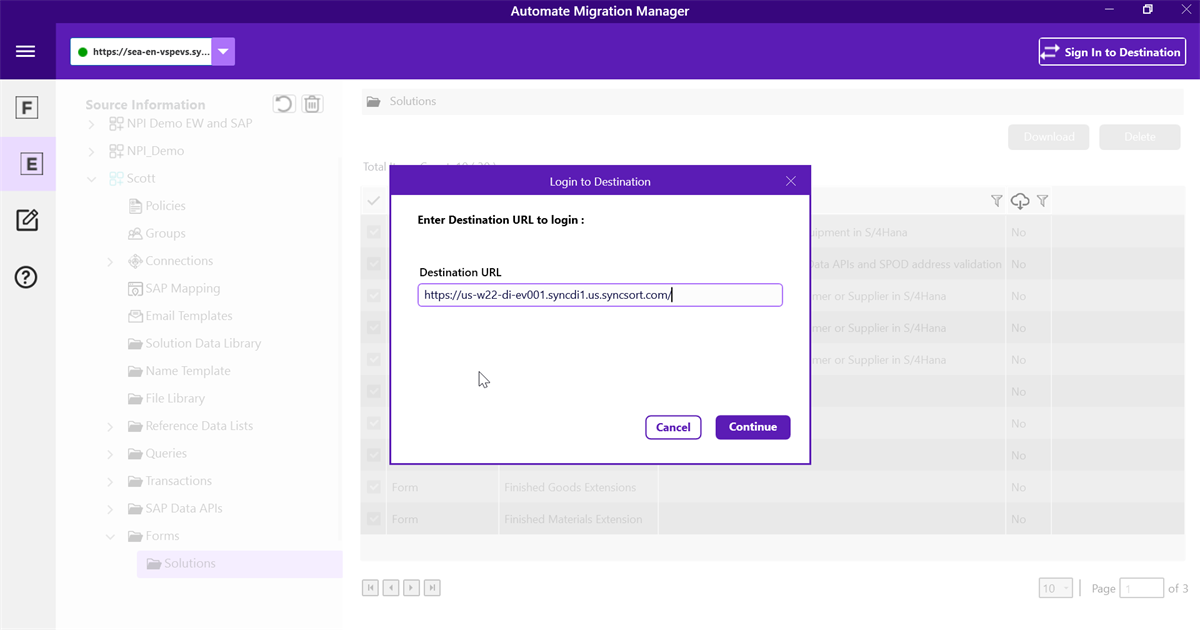Go to the previous page
Viewport: 1200px width, 630px height.
click(391, 588)
